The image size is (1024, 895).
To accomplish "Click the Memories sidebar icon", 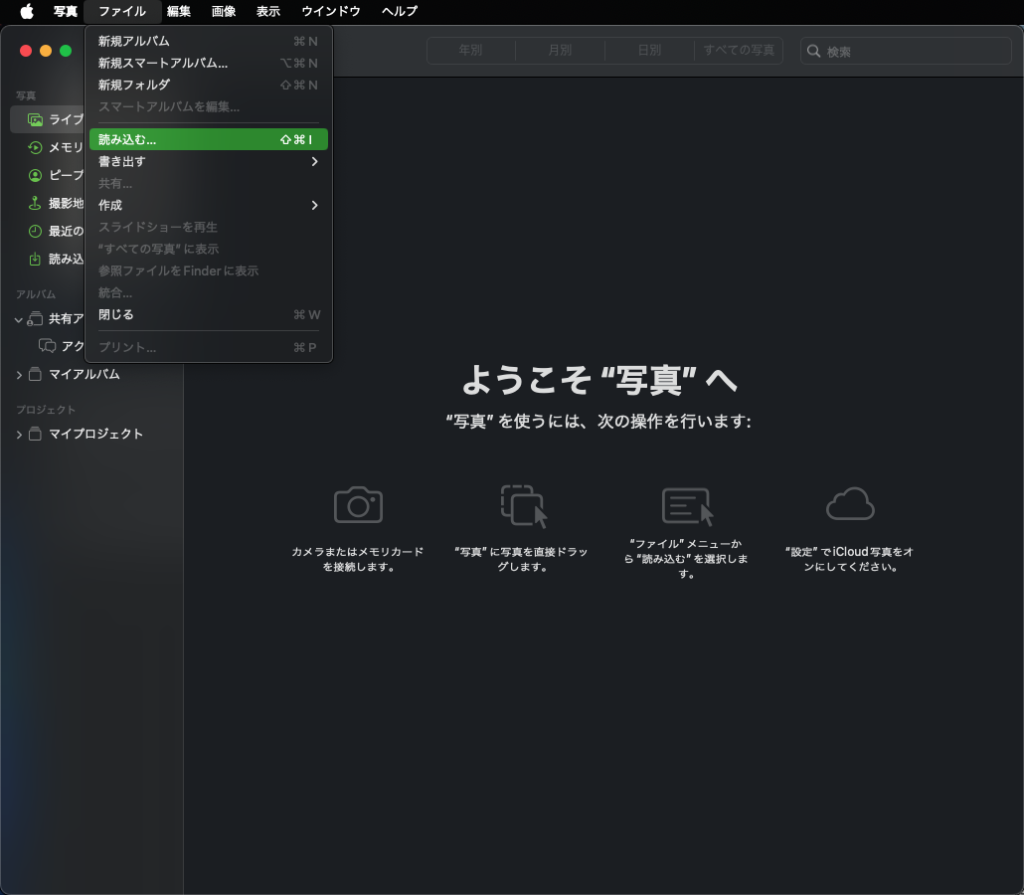I will point(35,148).
